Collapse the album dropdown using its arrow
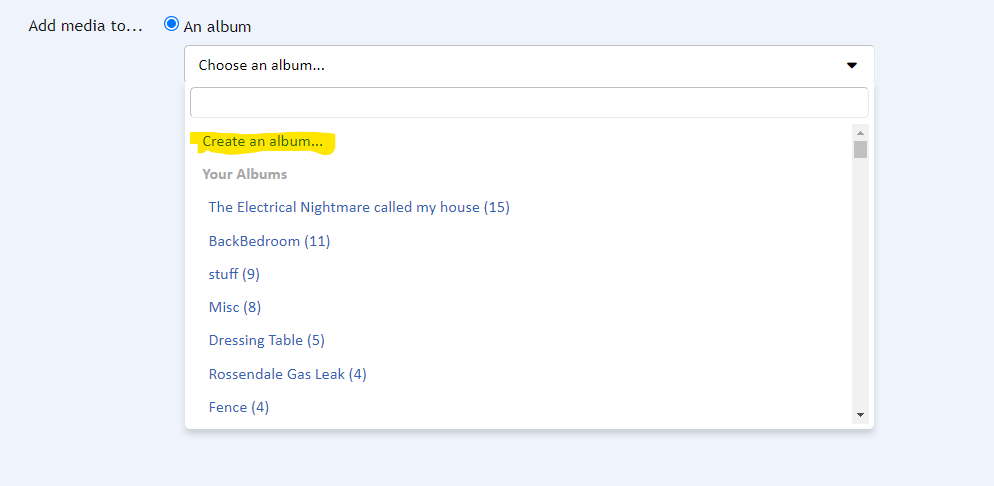This screenshot has height=486, width=994. point(852,66)
